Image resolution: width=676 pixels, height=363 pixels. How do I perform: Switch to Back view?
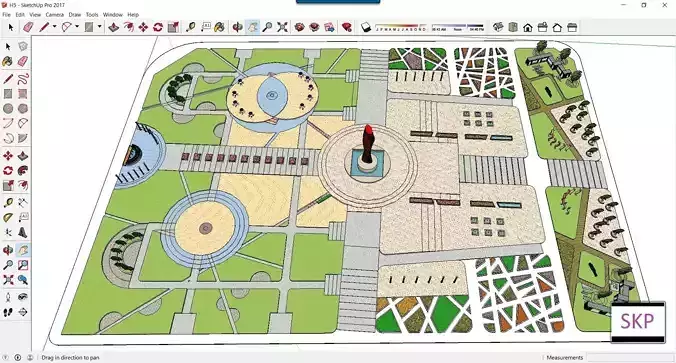[x=557, y=27]
